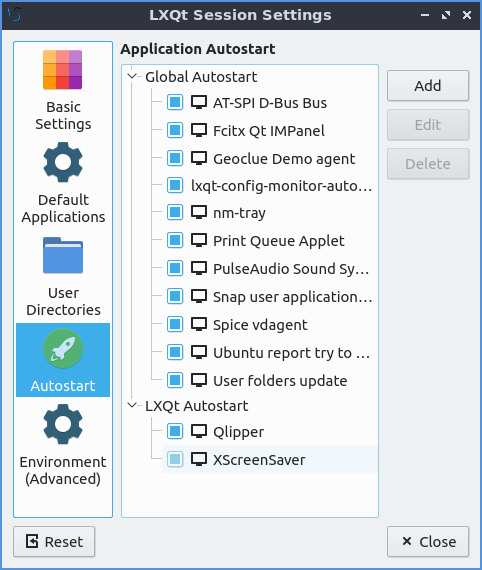Image resolution: width=482 pixels, height=570 pixels.
Task: Select Default Applications gear icon
Action: coord(63,162)
